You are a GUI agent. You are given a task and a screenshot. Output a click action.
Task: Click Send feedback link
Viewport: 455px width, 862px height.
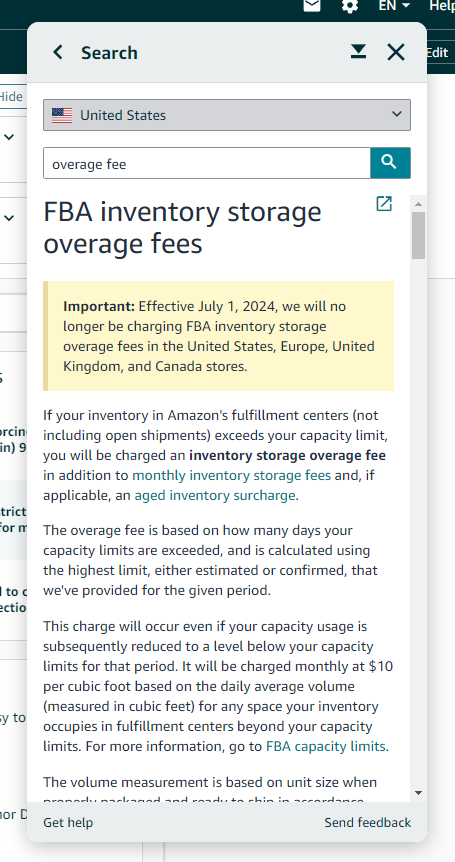coord(368,822)
